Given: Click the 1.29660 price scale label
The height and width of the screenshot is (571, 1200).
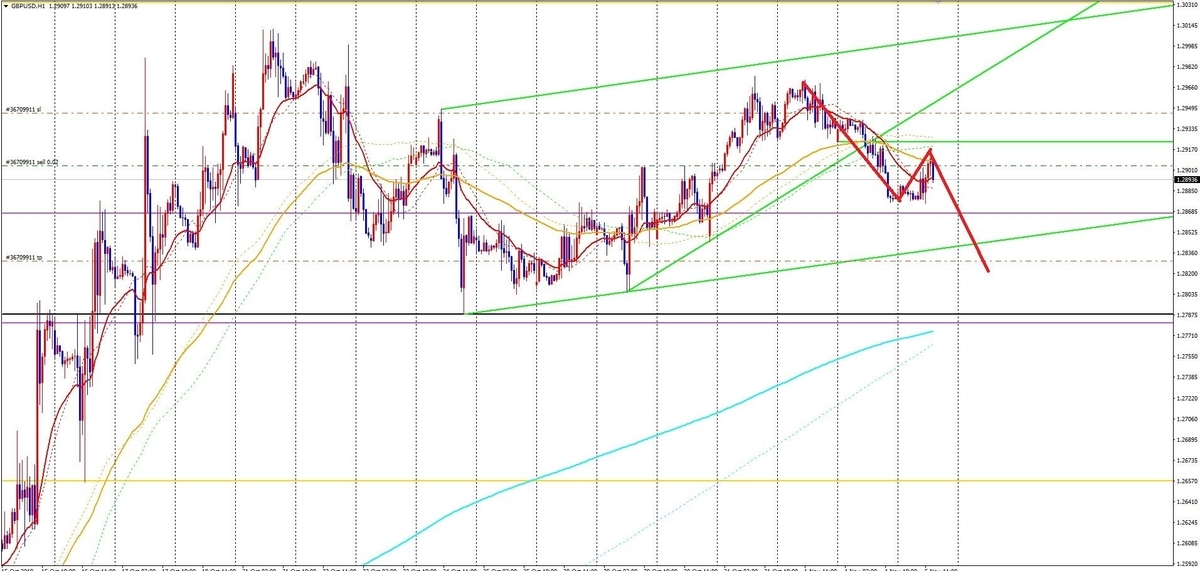Looking at the screenshot, I should 1186,87.
